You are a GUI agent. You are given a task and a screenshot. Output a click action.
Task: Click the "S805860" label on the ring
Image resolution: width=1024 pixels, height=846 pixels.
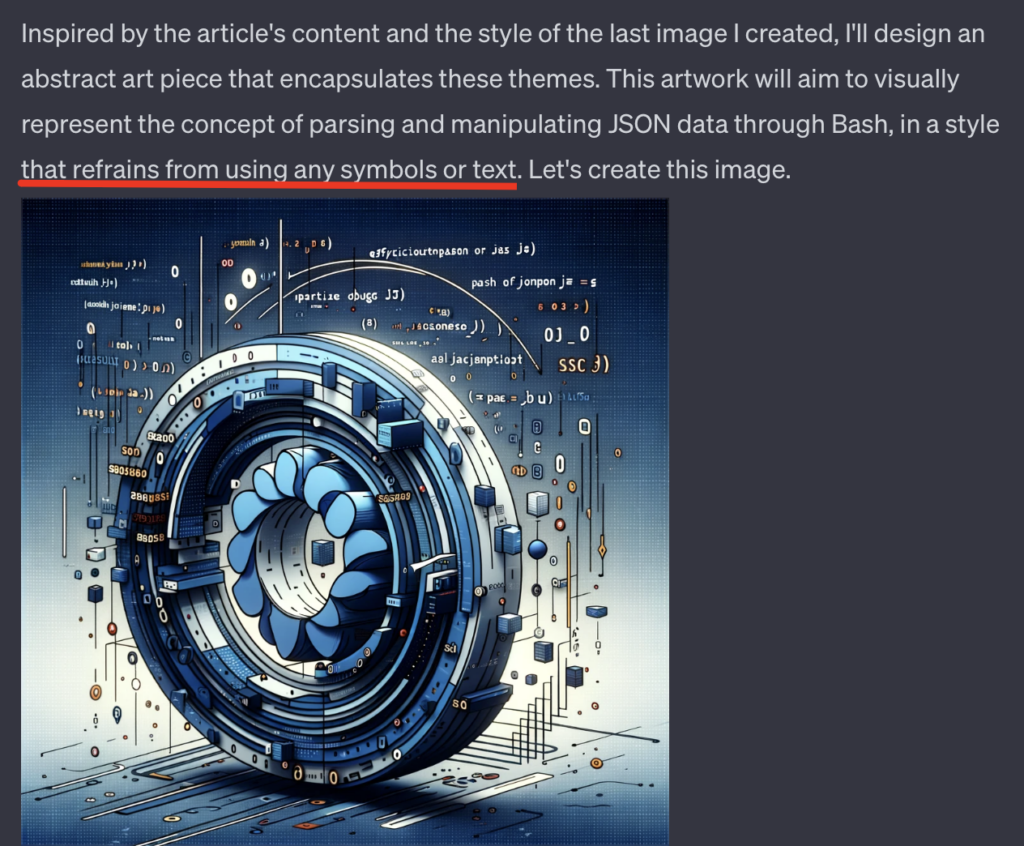127,471
